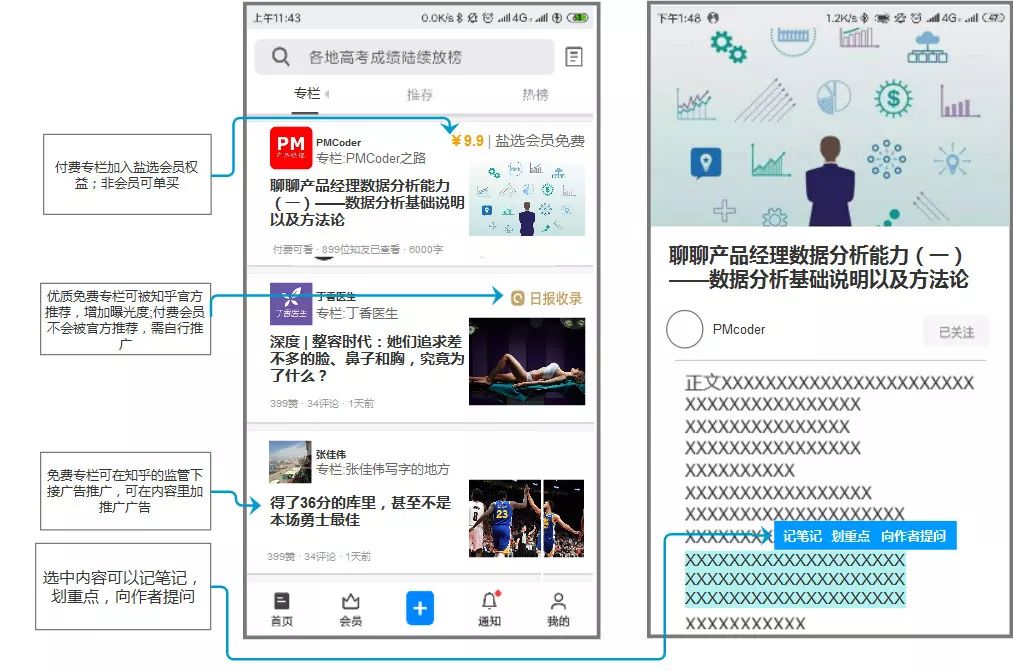Open 通知 bell notifications

[x=489, y=608]
